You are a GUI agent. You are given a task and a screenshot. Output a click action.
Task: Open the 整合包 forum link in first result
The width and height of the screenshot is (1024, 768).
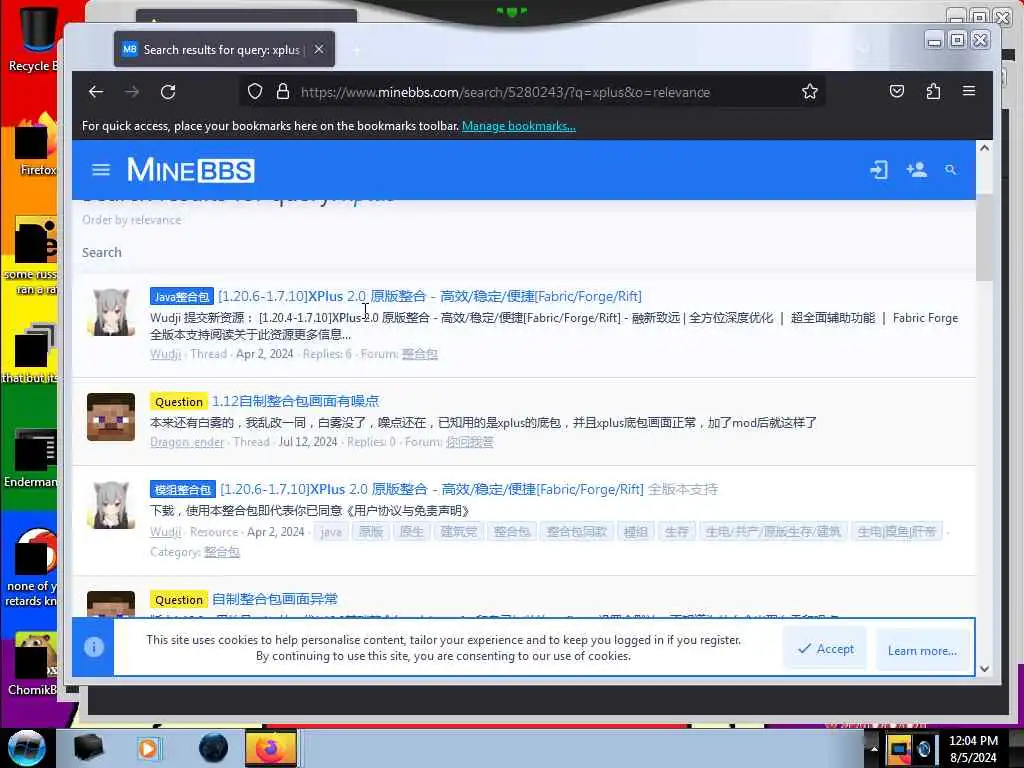click(419, 354)
